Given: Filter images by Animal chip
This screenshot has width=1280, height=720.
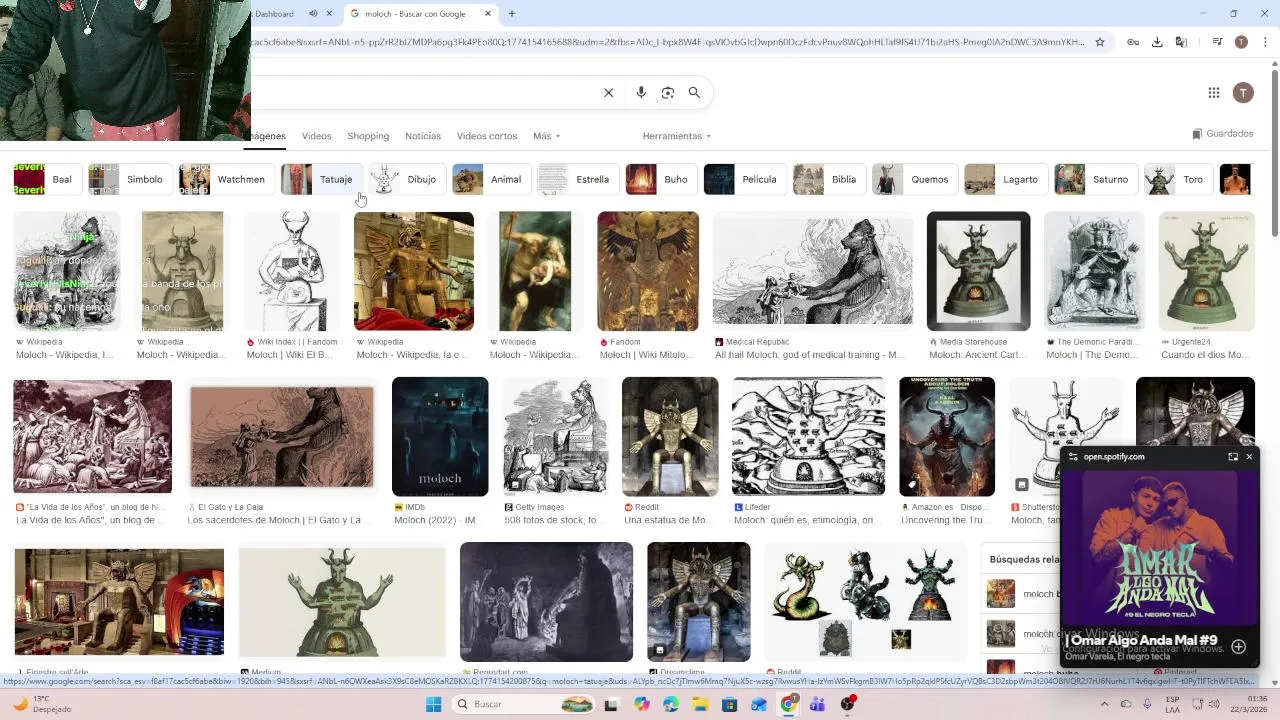Looking at the screenshot, I should coord(491,179).
